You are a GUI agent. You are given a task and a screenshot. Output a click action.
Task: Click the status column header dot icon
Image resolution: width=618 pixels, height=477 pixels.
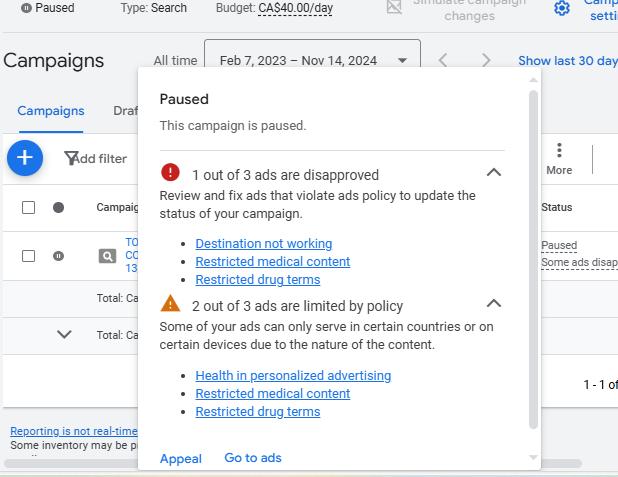[58, 207]
